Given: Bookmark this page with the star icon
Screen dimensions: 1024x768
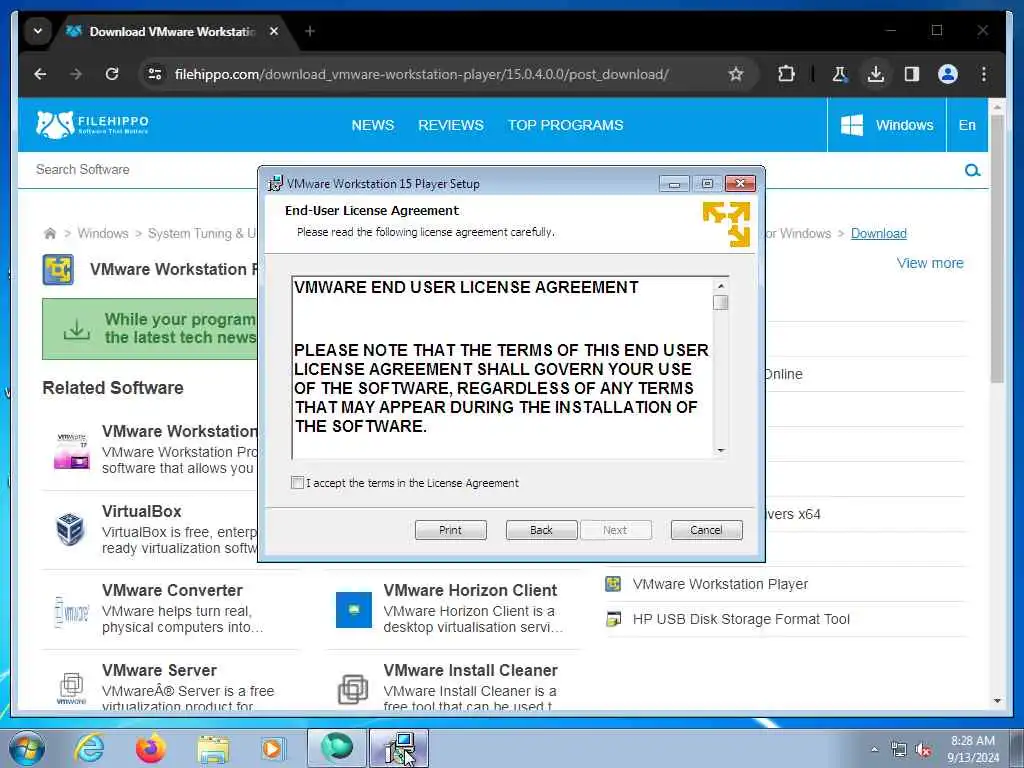Looking at the screenshot, I should coord(736,74).
